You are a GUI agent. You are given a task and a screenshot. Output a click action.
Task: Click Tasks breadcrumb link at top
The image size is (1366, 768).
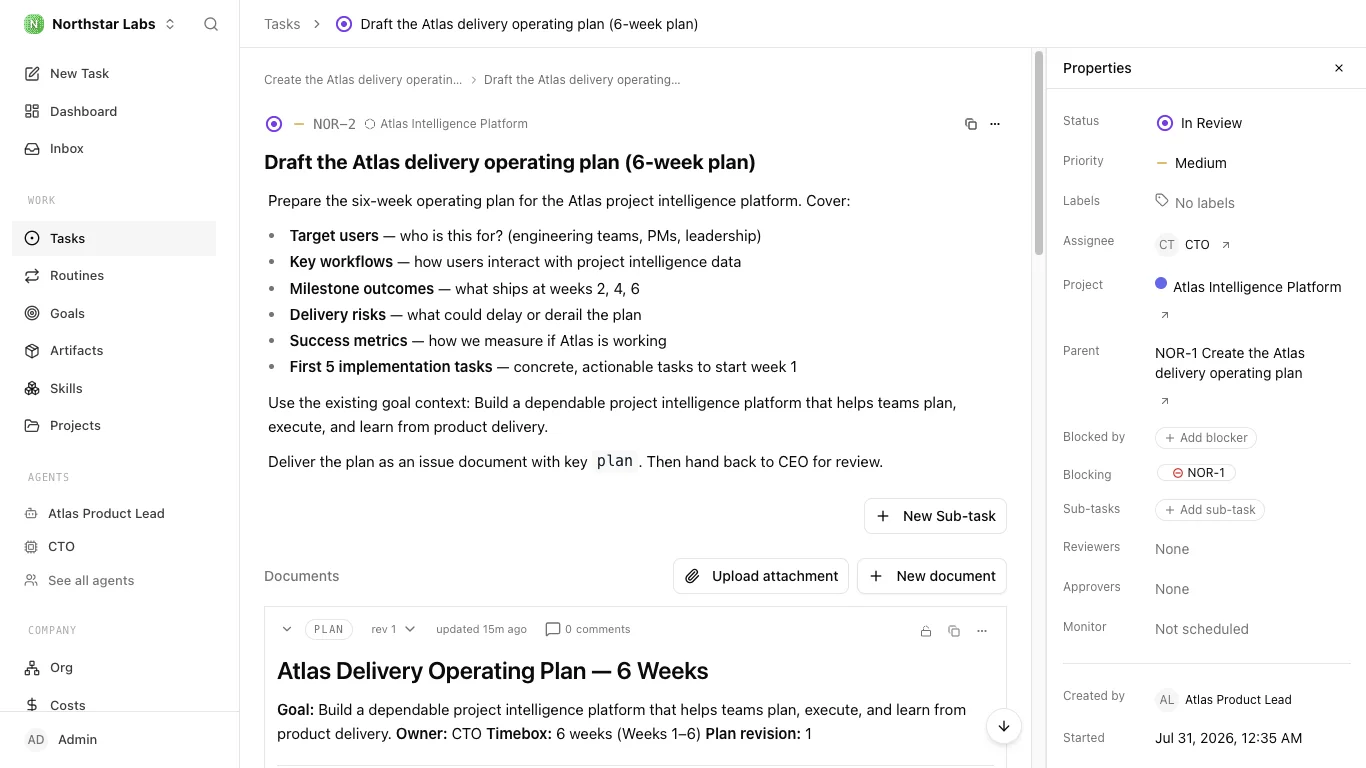(282, 24)
